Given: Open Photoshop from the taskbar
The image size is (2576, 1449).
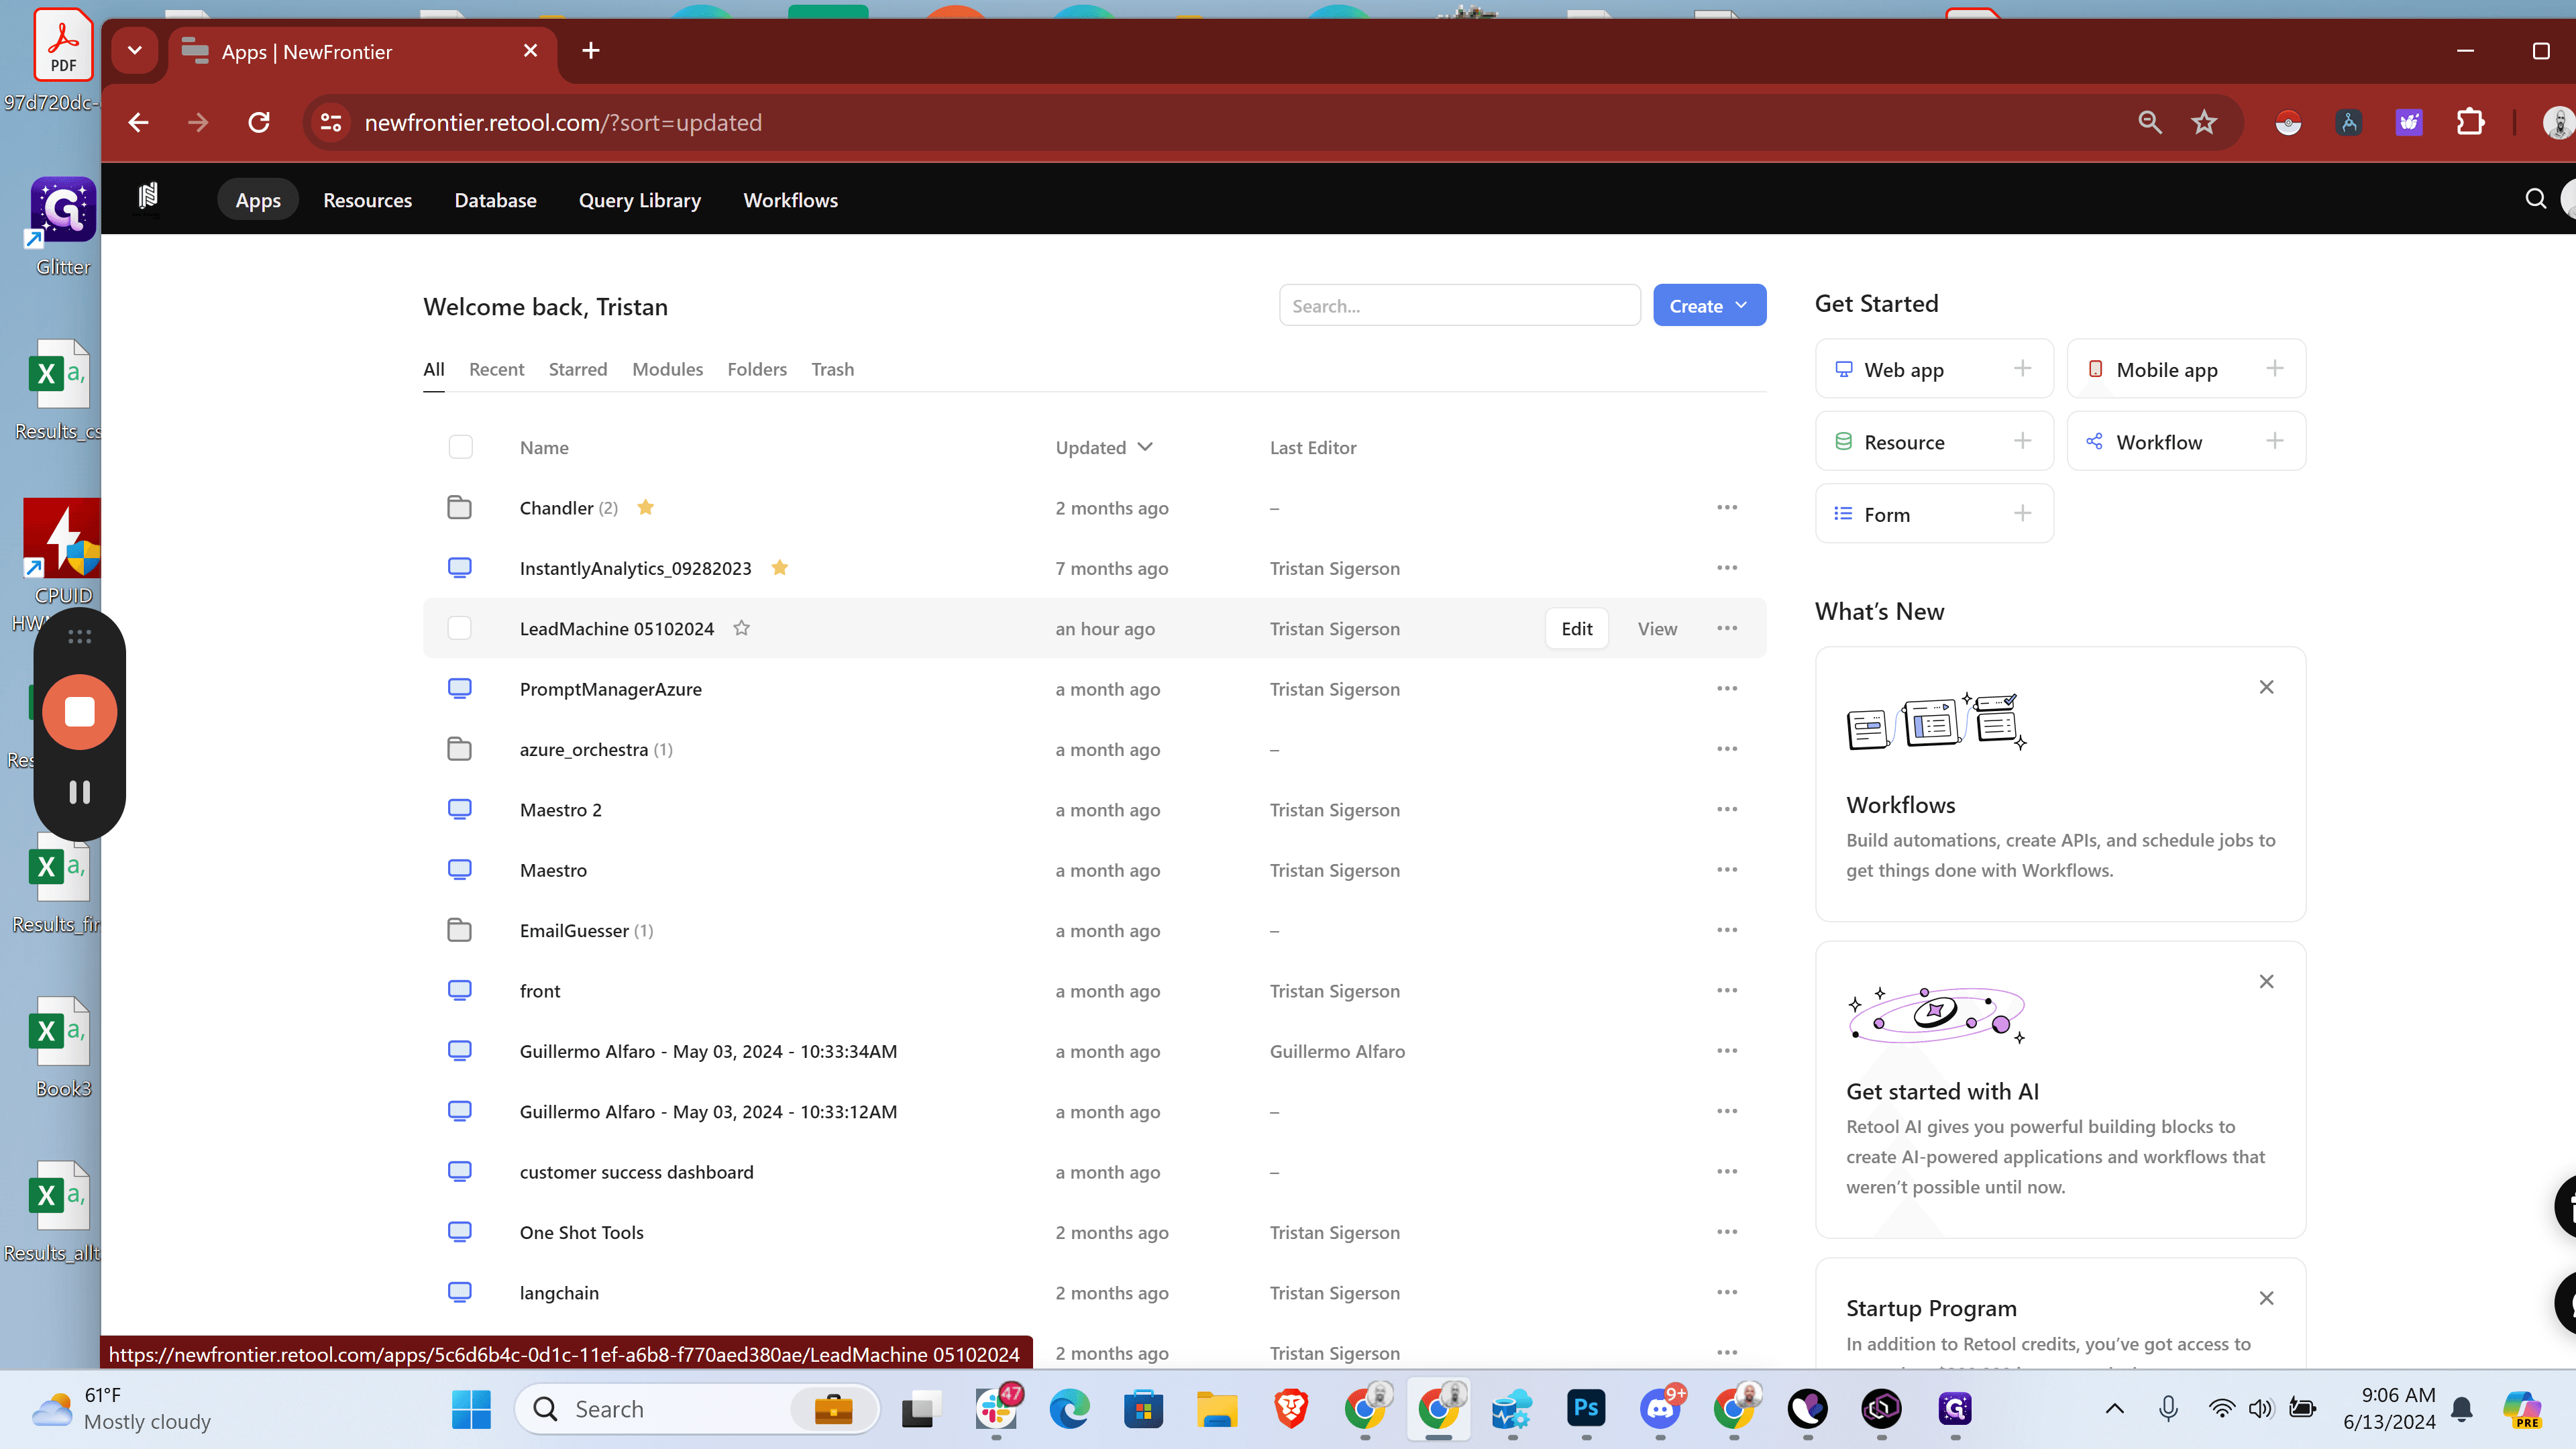Looking at the screenshot, I should tap(1586, 1408).
